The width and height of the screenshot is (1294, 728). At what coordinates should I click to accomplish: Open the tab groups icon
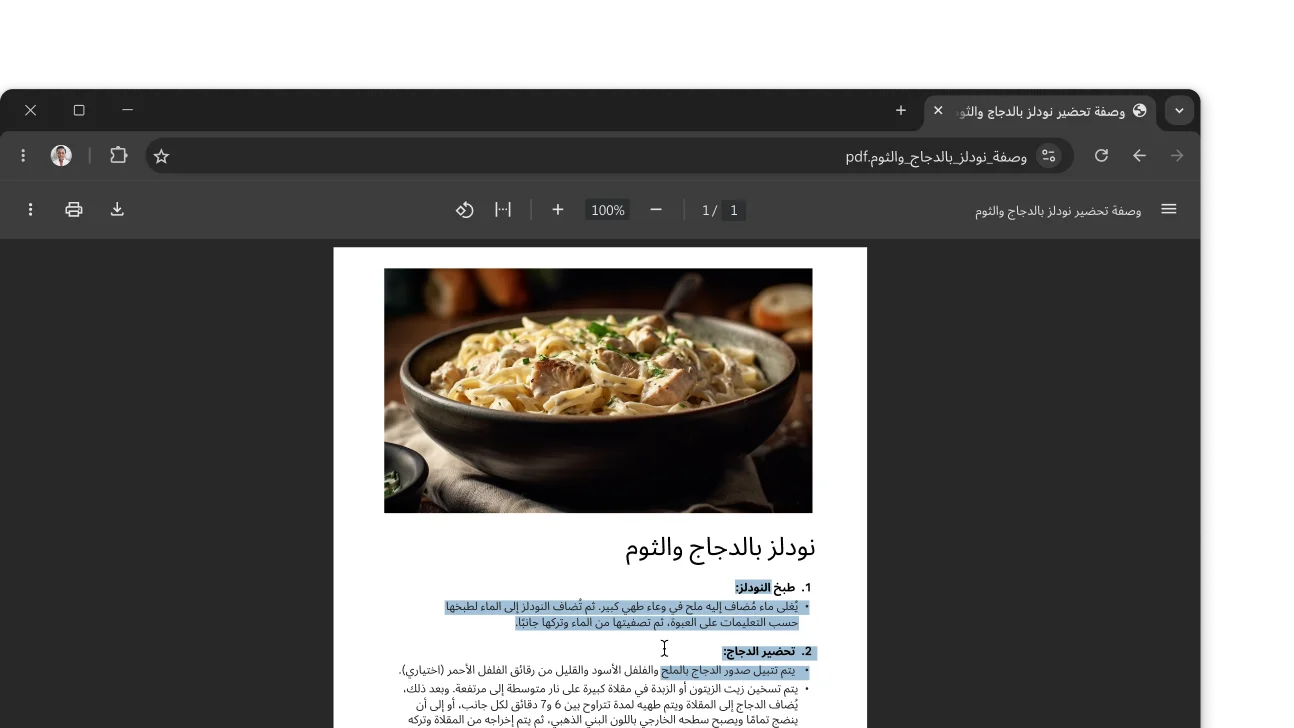tap(119, 156)
